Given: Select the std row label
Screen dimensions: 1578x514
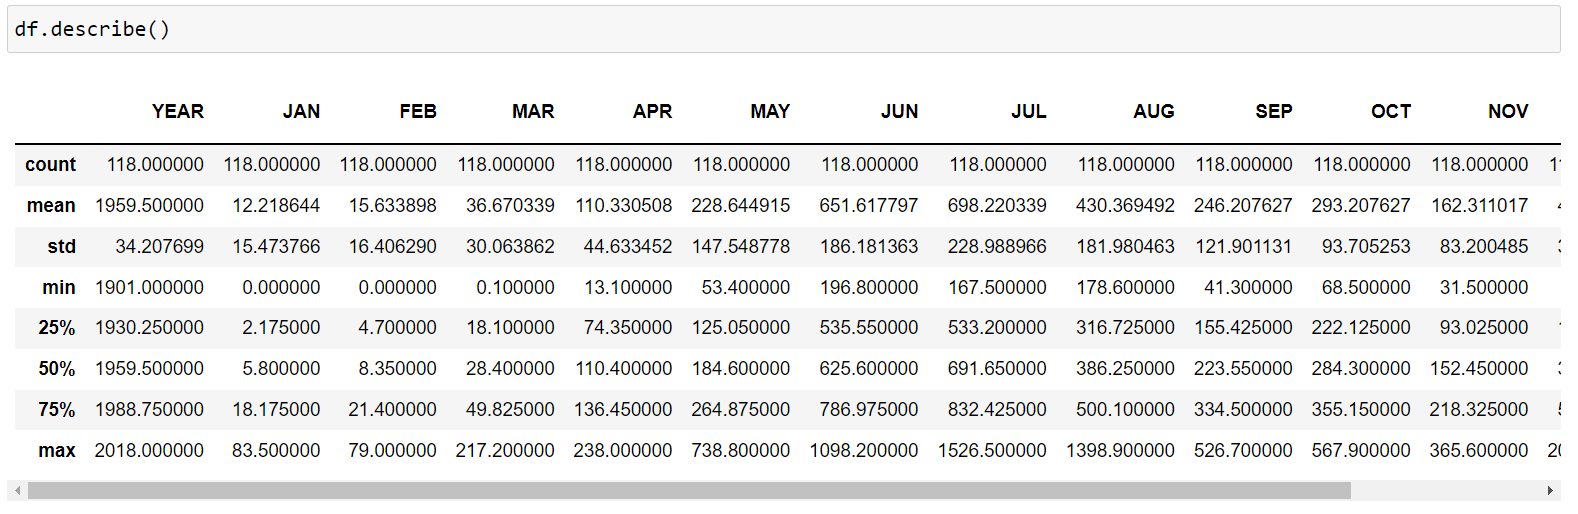Looking at the screenshot, I should pyautogui.click(x=61, y=247).
